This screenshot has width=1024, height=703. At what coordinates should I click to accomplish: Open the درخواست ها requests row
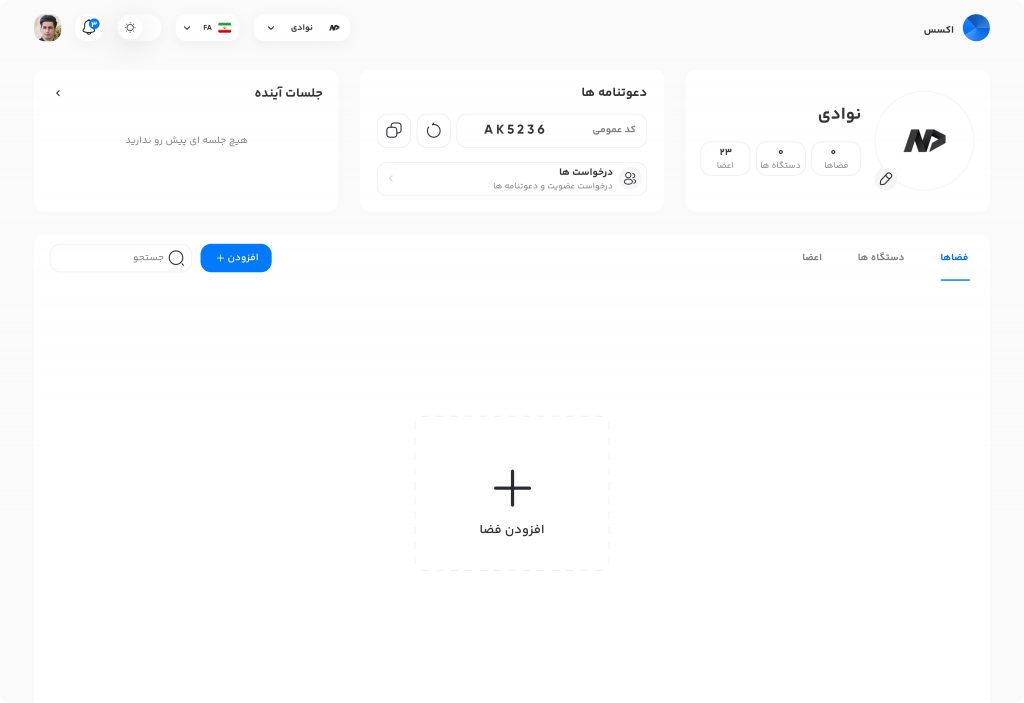pyautogui.click(x=512, y=178)
